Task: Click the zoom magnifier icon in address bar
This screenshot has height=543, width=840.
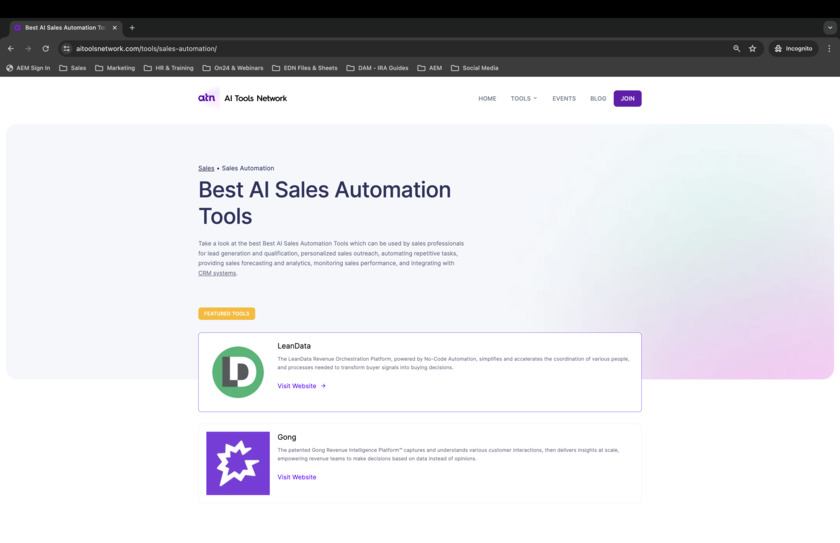Action: pyautogui.click(x=737, y=49)
